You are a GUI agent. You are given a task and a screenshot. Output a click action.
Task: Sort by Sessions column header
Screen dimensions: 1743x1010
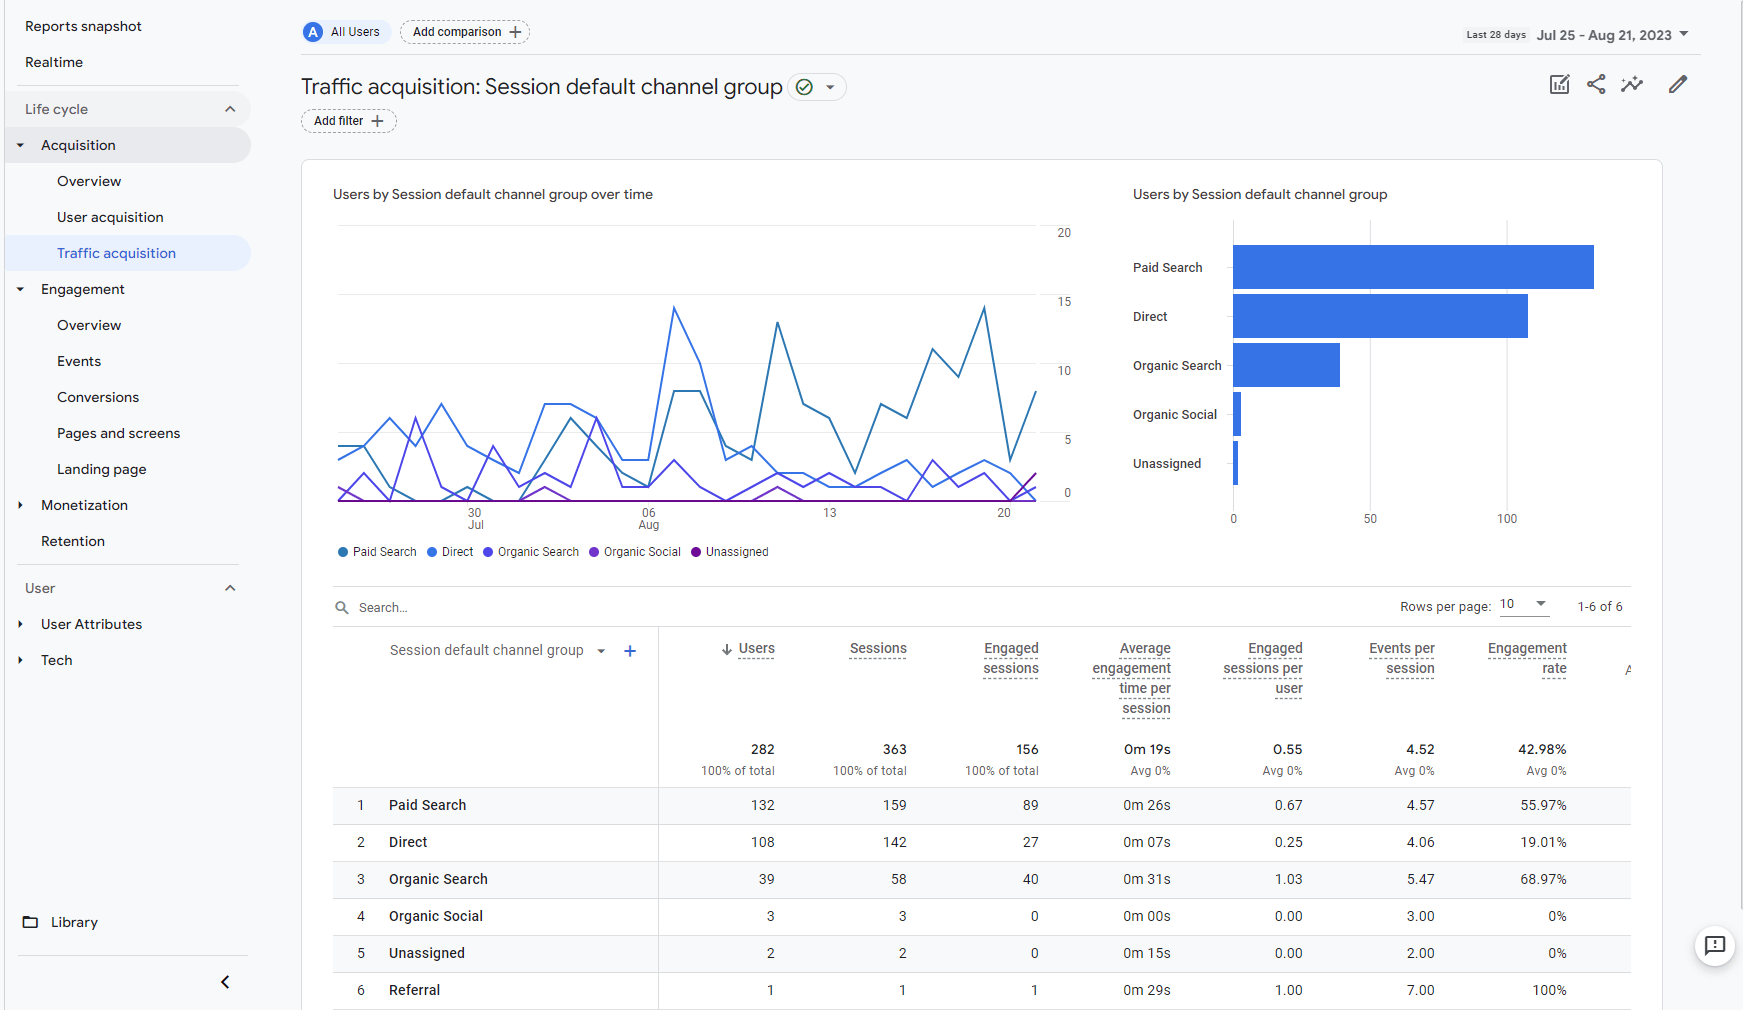pos(878,649)
